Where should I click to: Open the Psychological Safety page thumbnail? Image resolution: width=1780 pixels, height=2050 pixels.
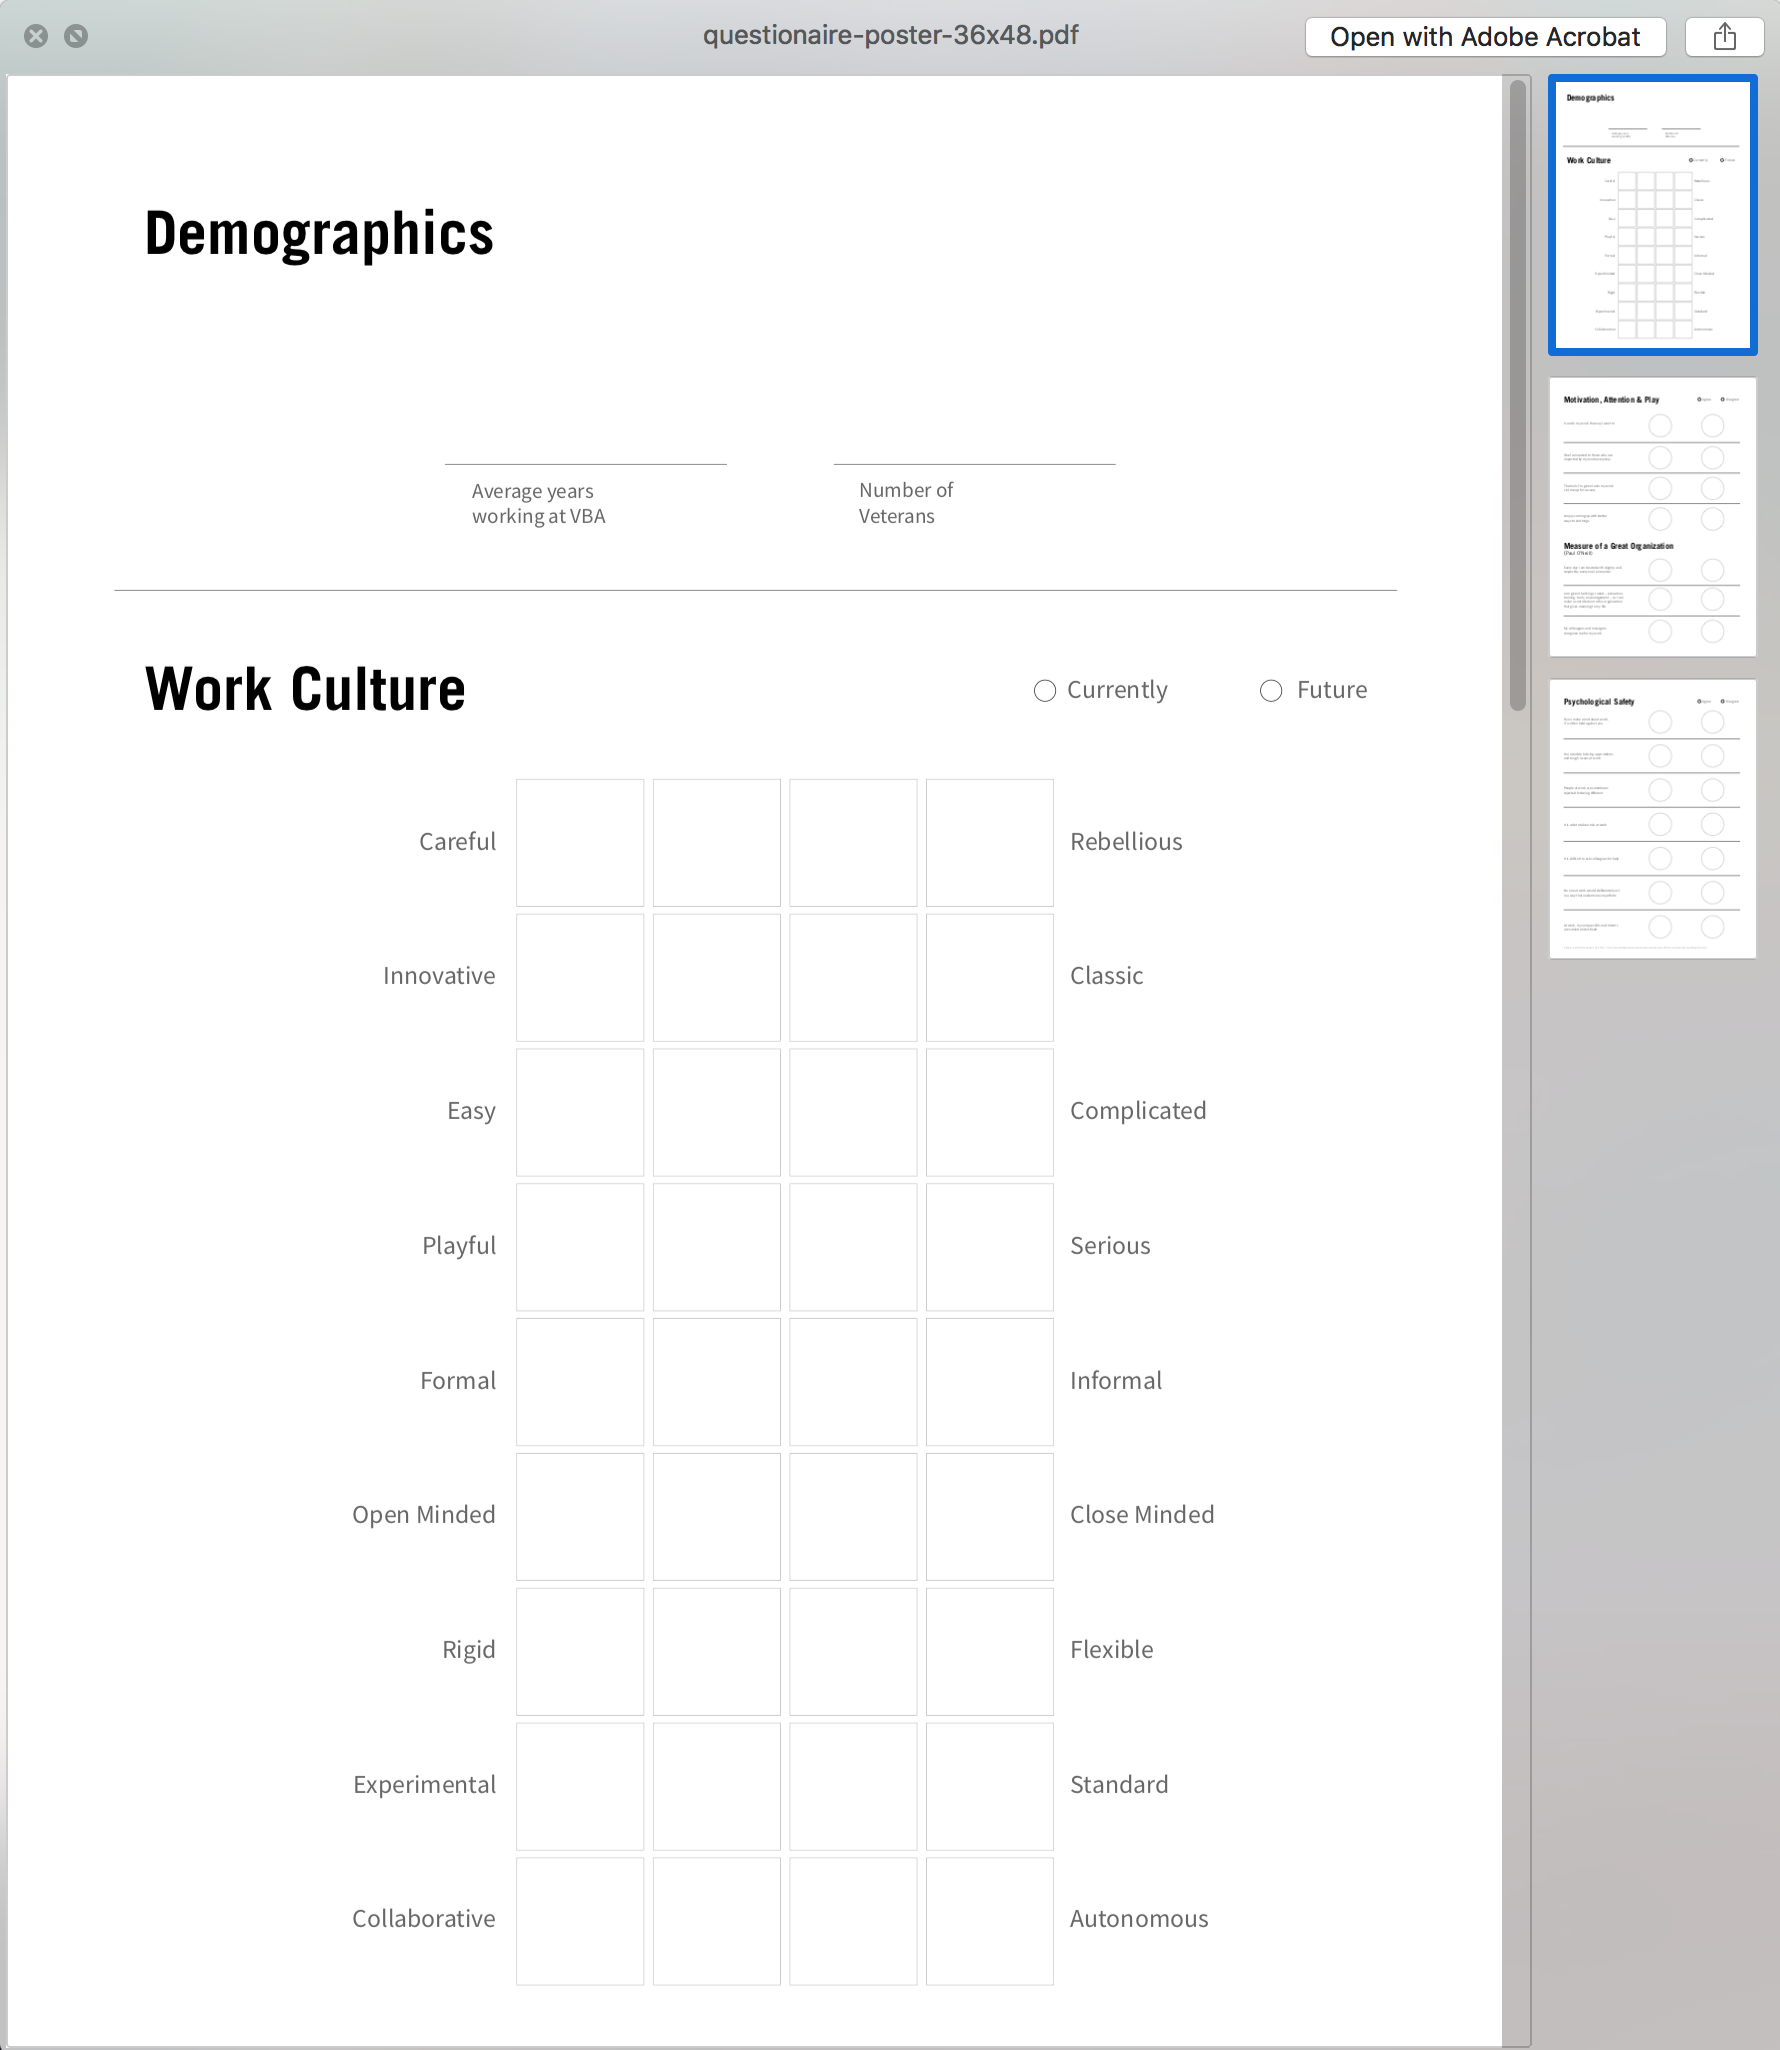1652,819
